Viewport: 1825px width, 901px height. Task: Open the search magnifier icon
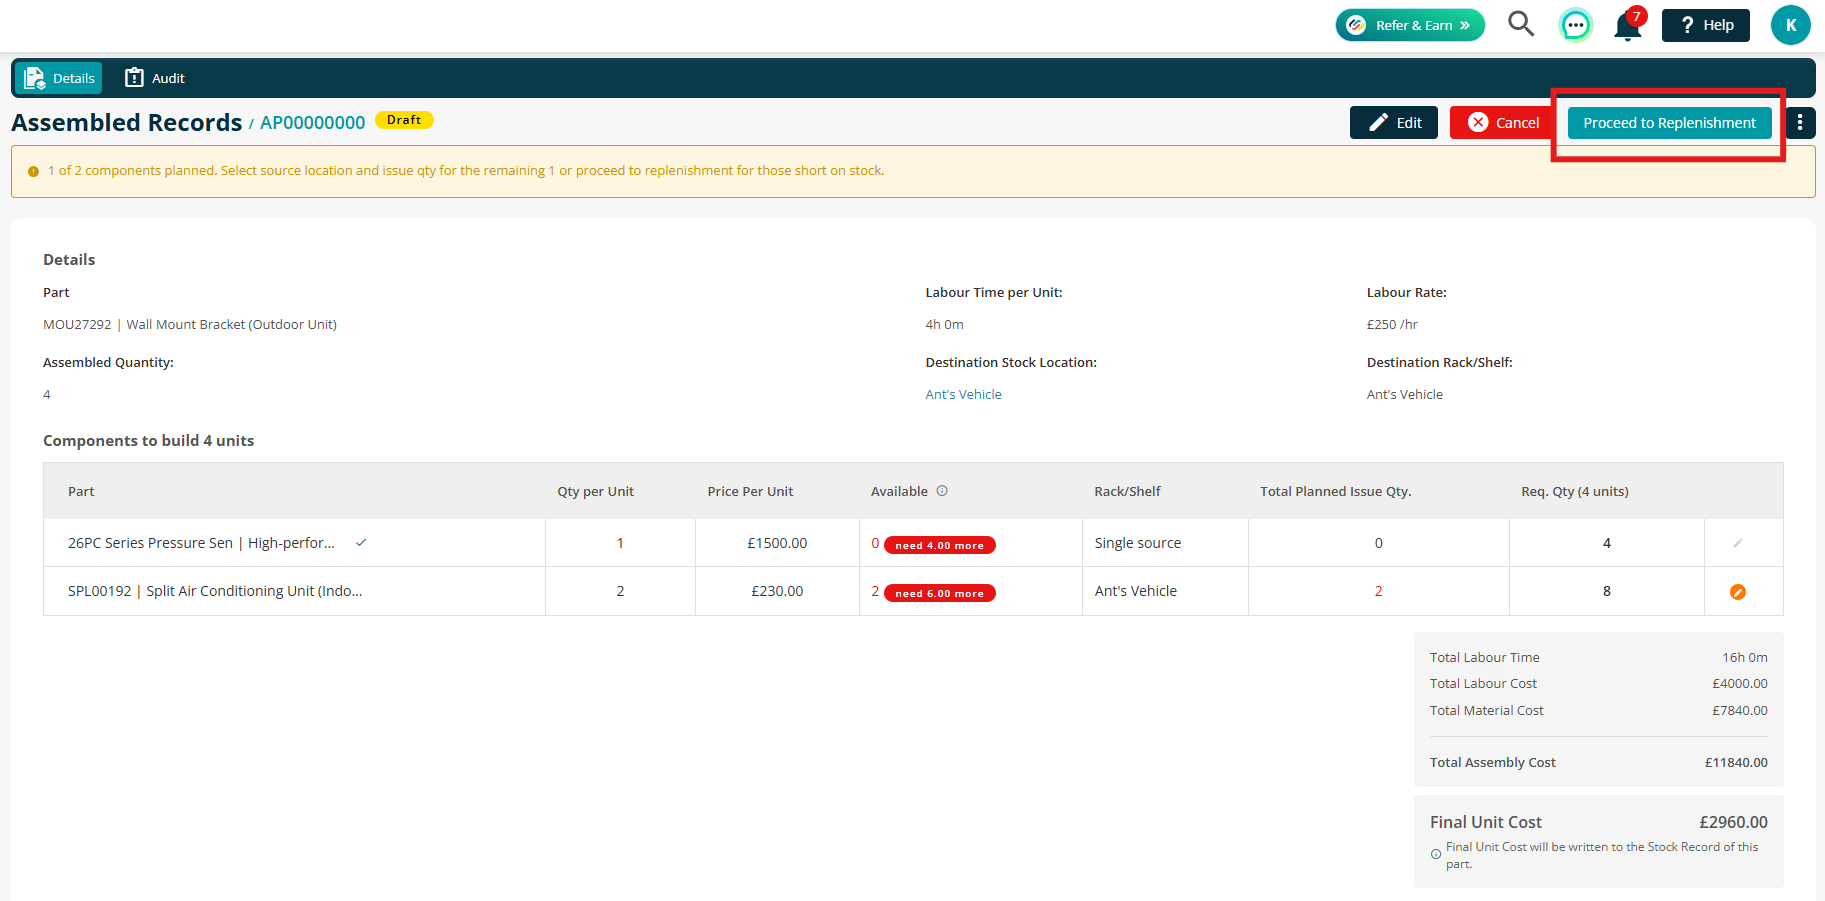[x=1521, y=24]
